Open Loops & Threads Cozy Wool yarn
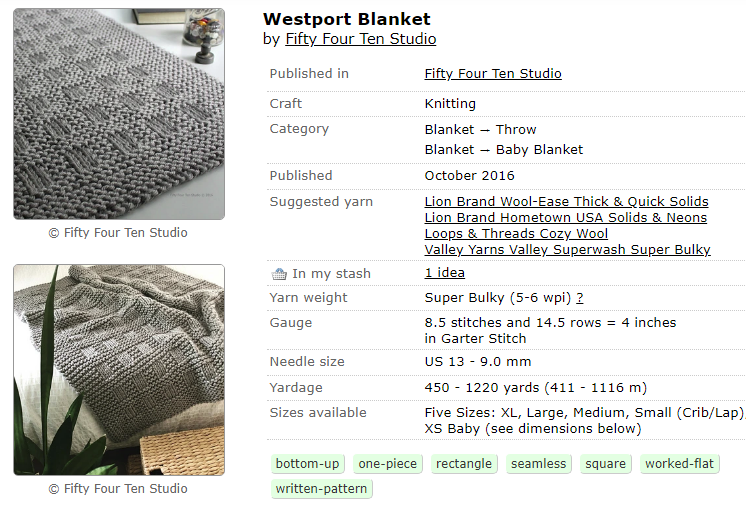Image resolution: width=746 pixels, height=509 pixels. (516, 234)
